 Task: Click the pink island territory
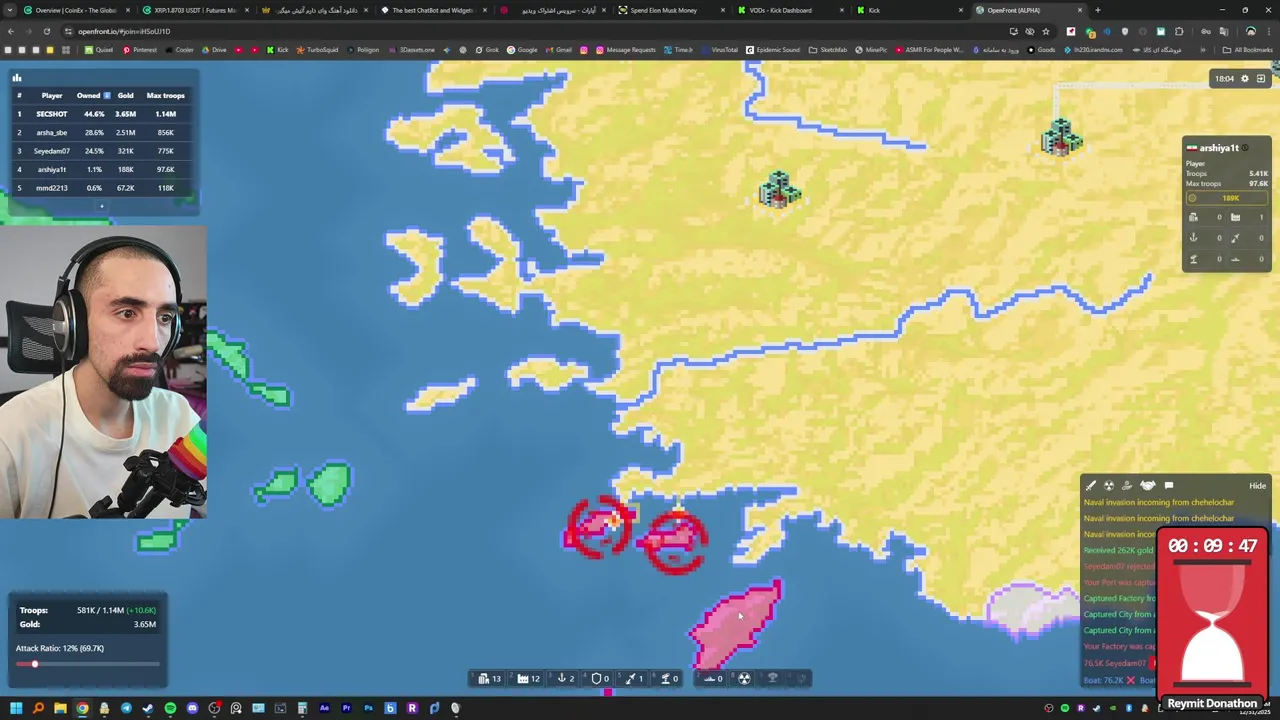738,626
